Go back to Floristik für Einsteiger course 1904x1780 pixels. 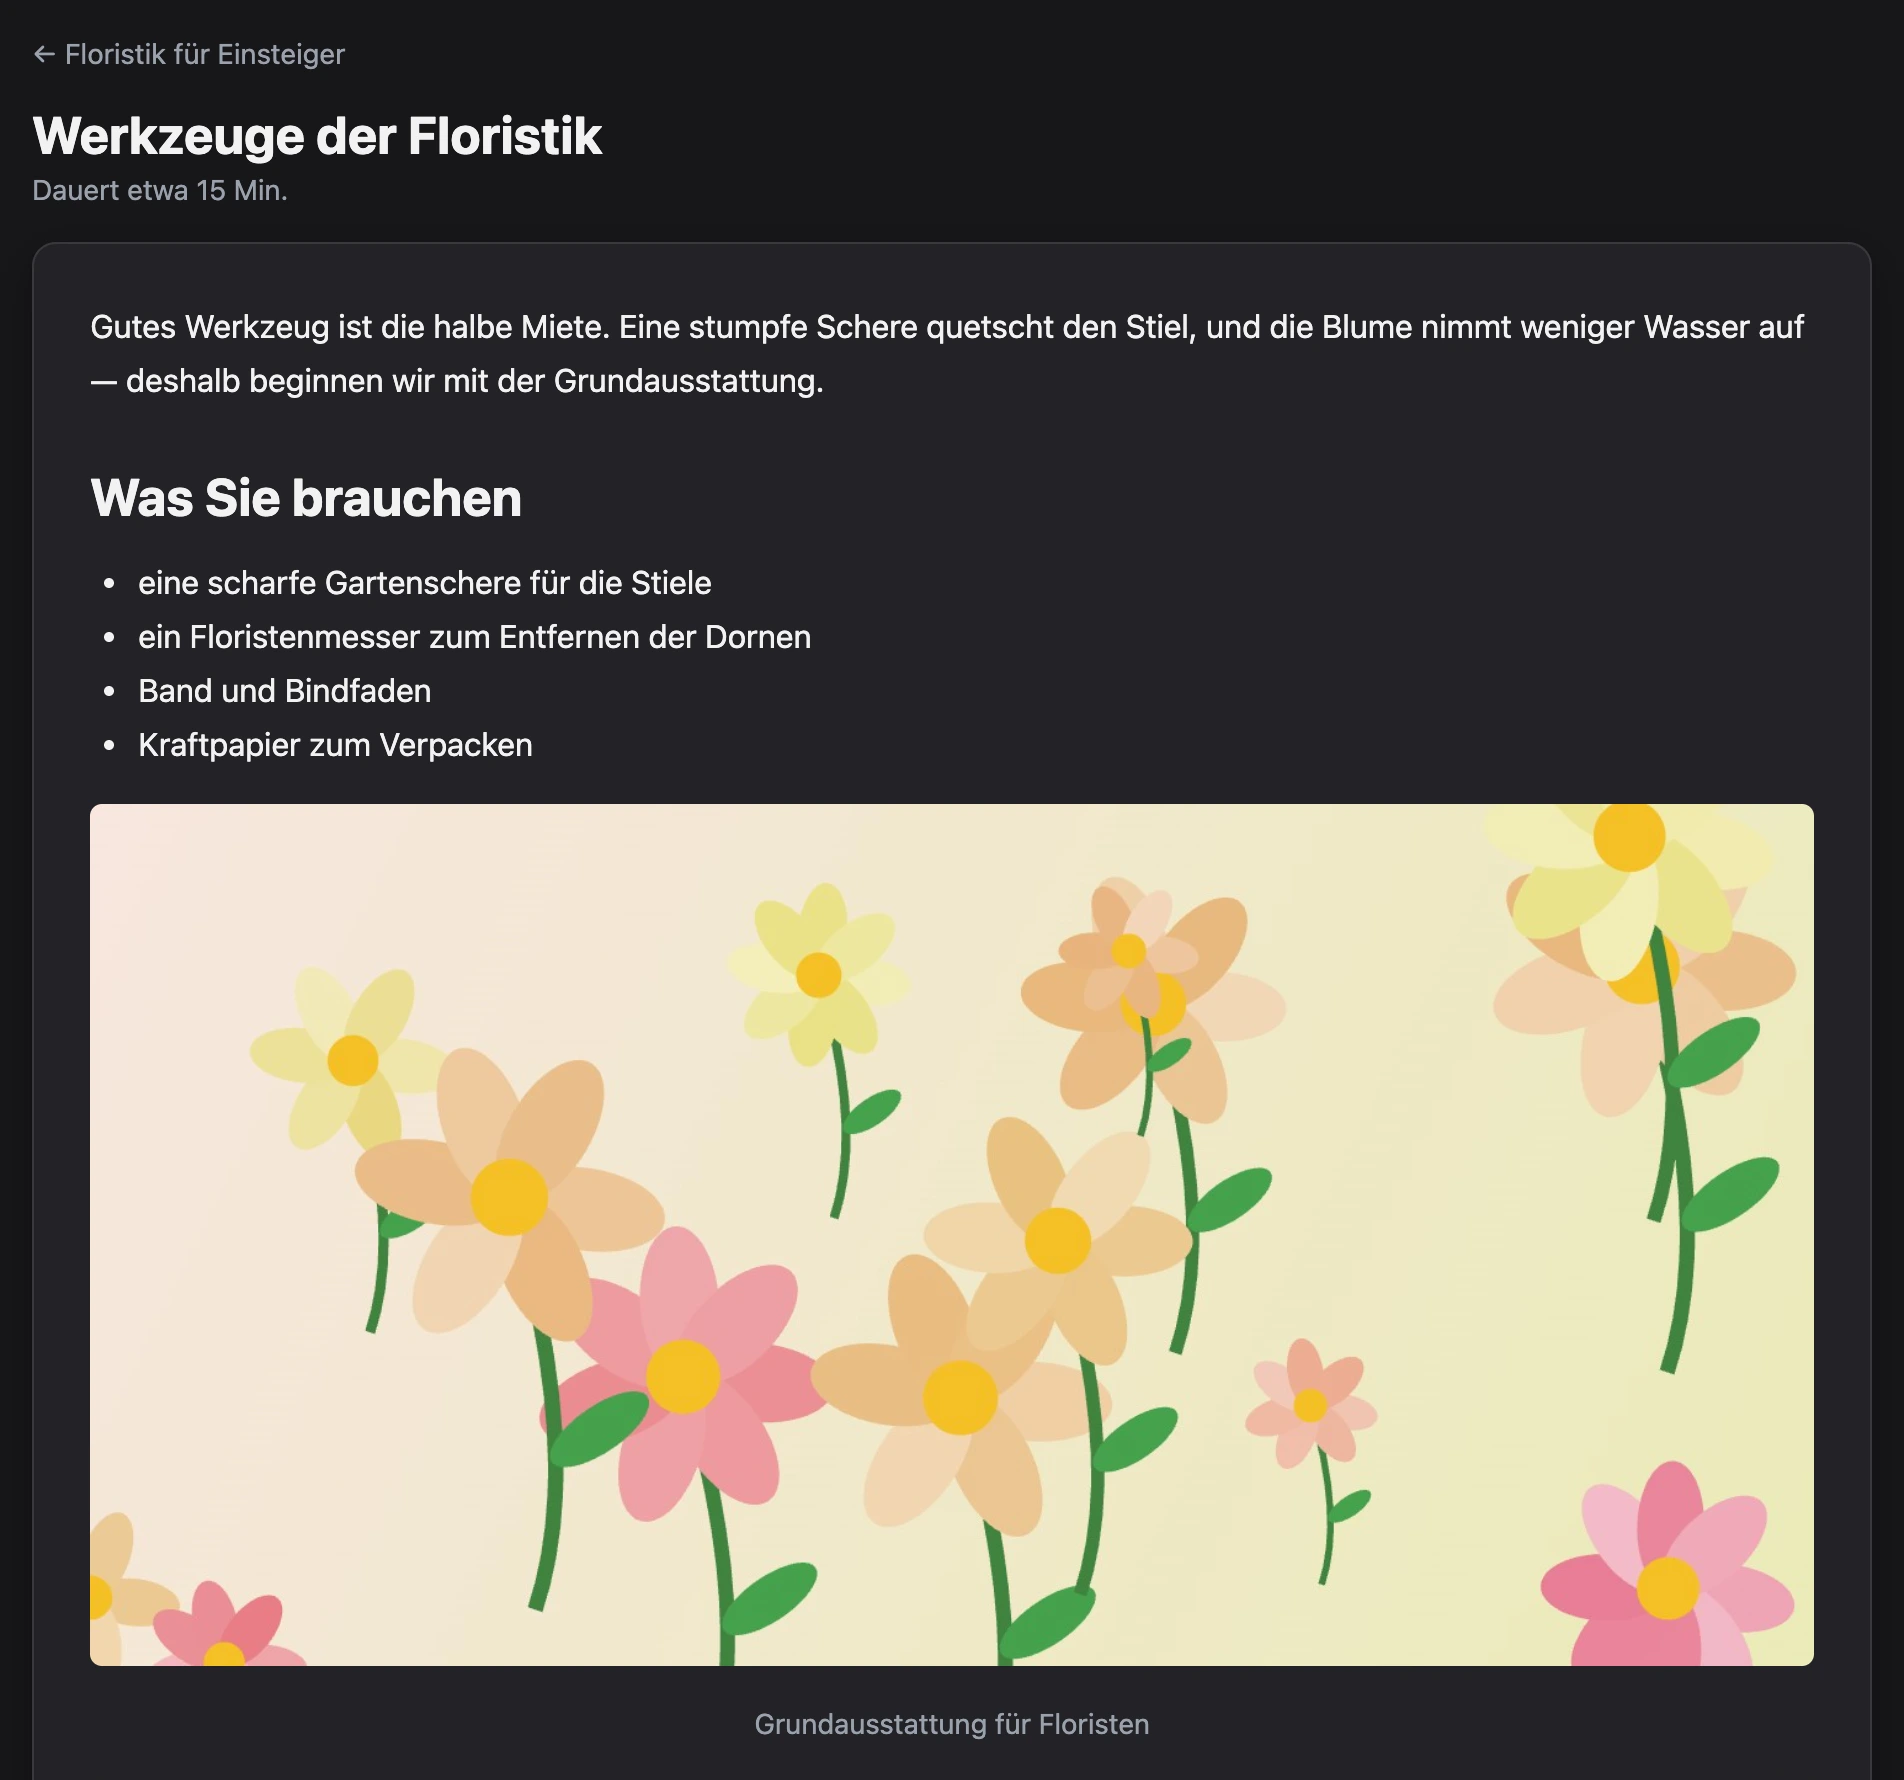click(x=189, y=54)
